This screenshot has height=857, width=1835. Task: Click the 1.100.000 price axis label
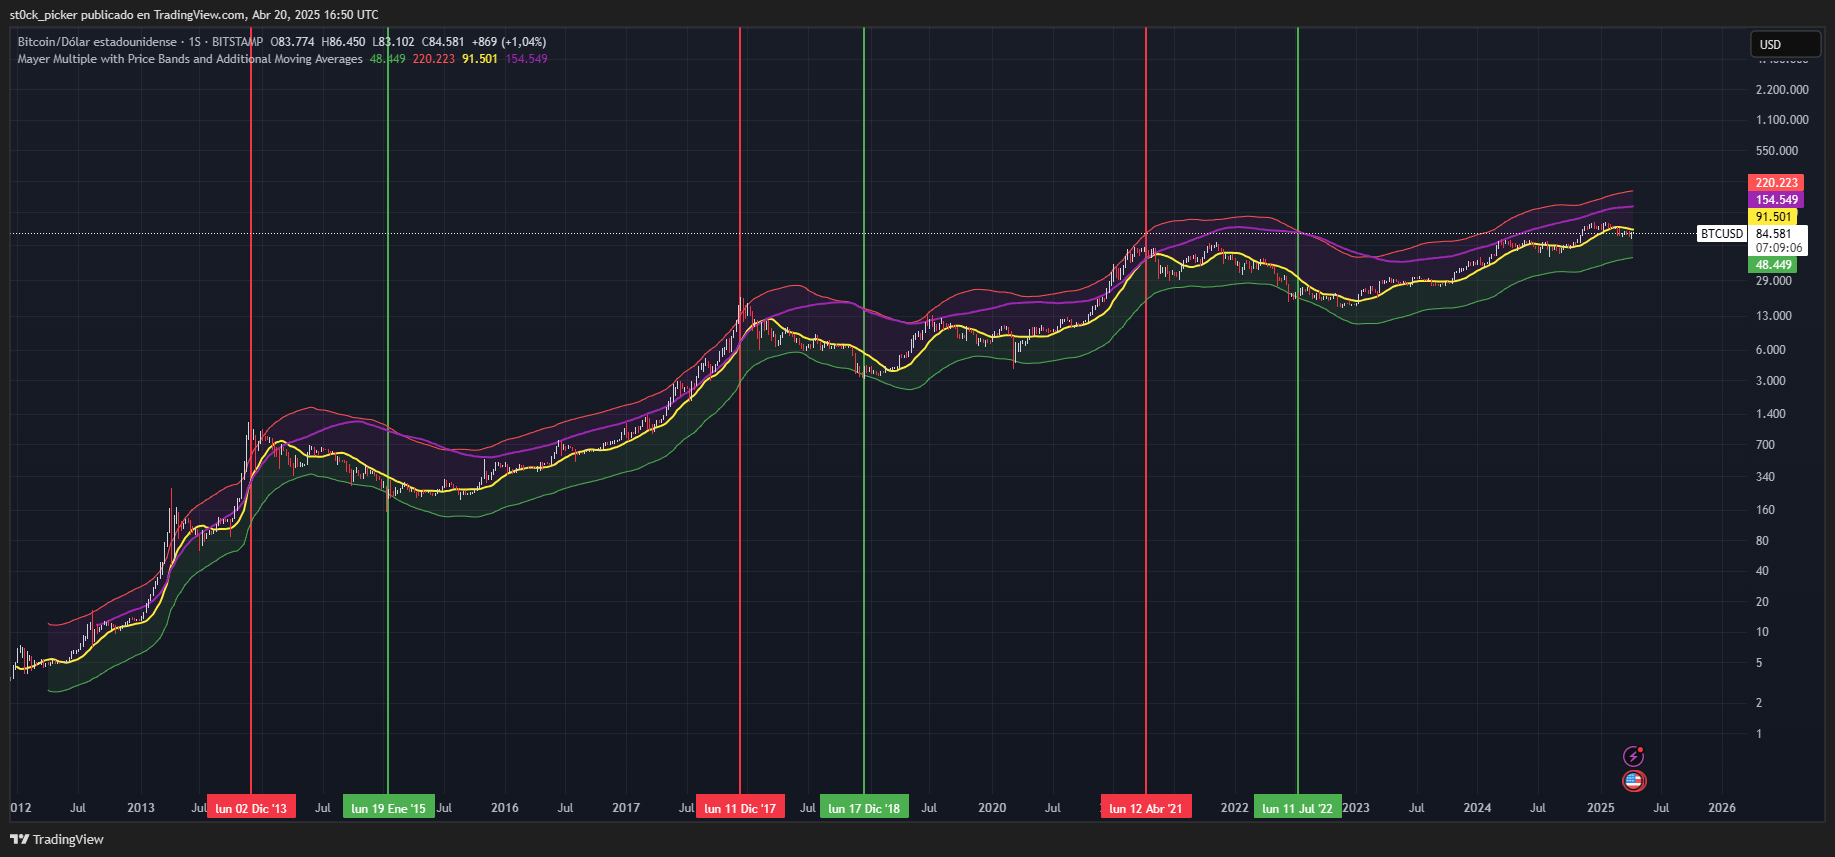(1782, 120)
